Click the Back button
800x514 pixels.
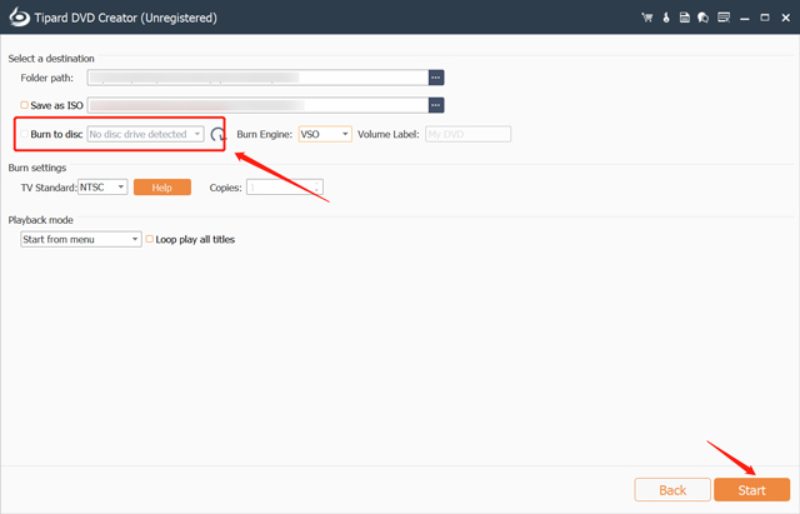pos(672,490)
